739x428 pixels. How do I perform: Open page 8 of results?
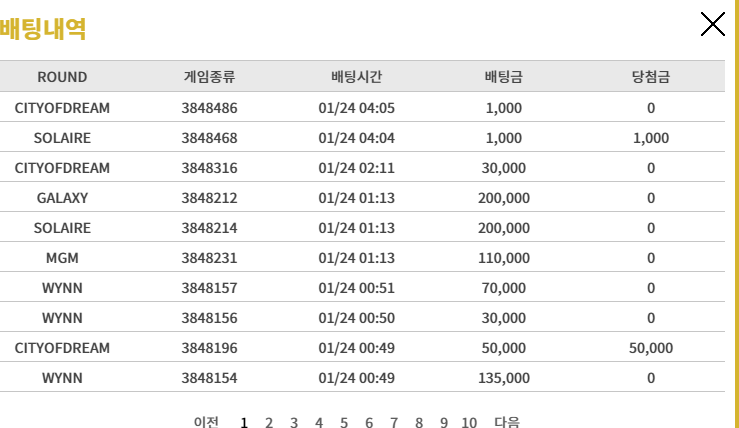(x=419, y=422)
